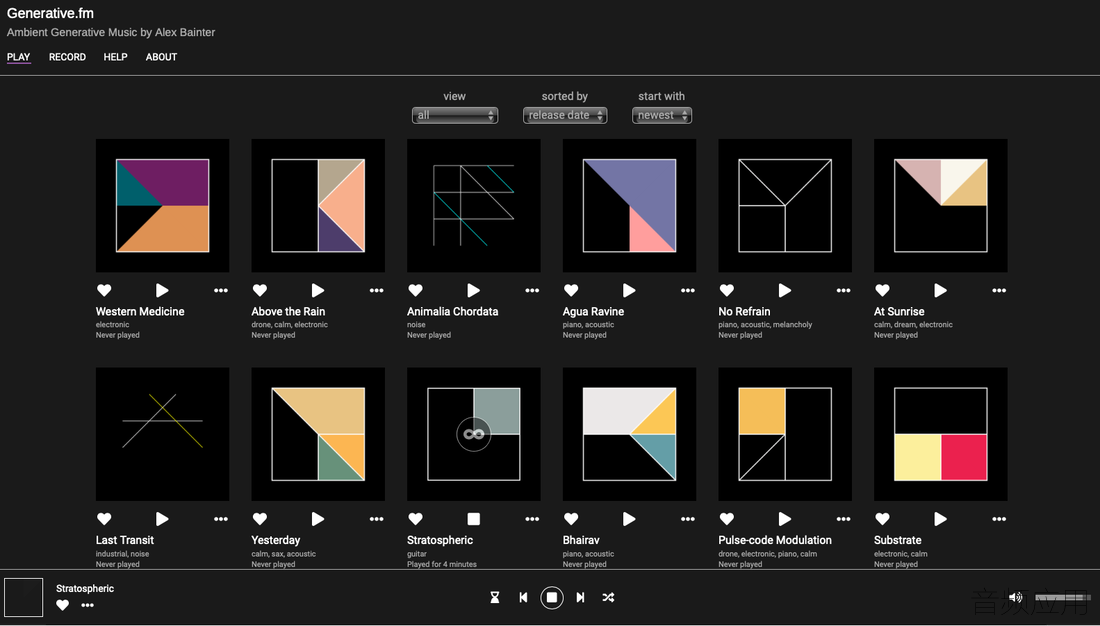Screen dimensions: 1100x626
Task: Show the Animalia Chordata options menu
Action: [532, 291]
